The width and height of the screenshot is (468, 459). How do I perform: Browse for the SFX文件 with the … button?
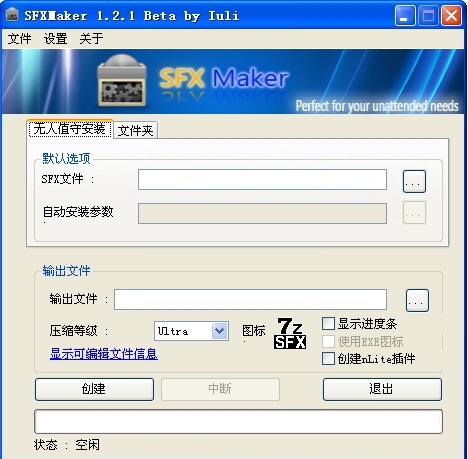click(x=414, y=181)
